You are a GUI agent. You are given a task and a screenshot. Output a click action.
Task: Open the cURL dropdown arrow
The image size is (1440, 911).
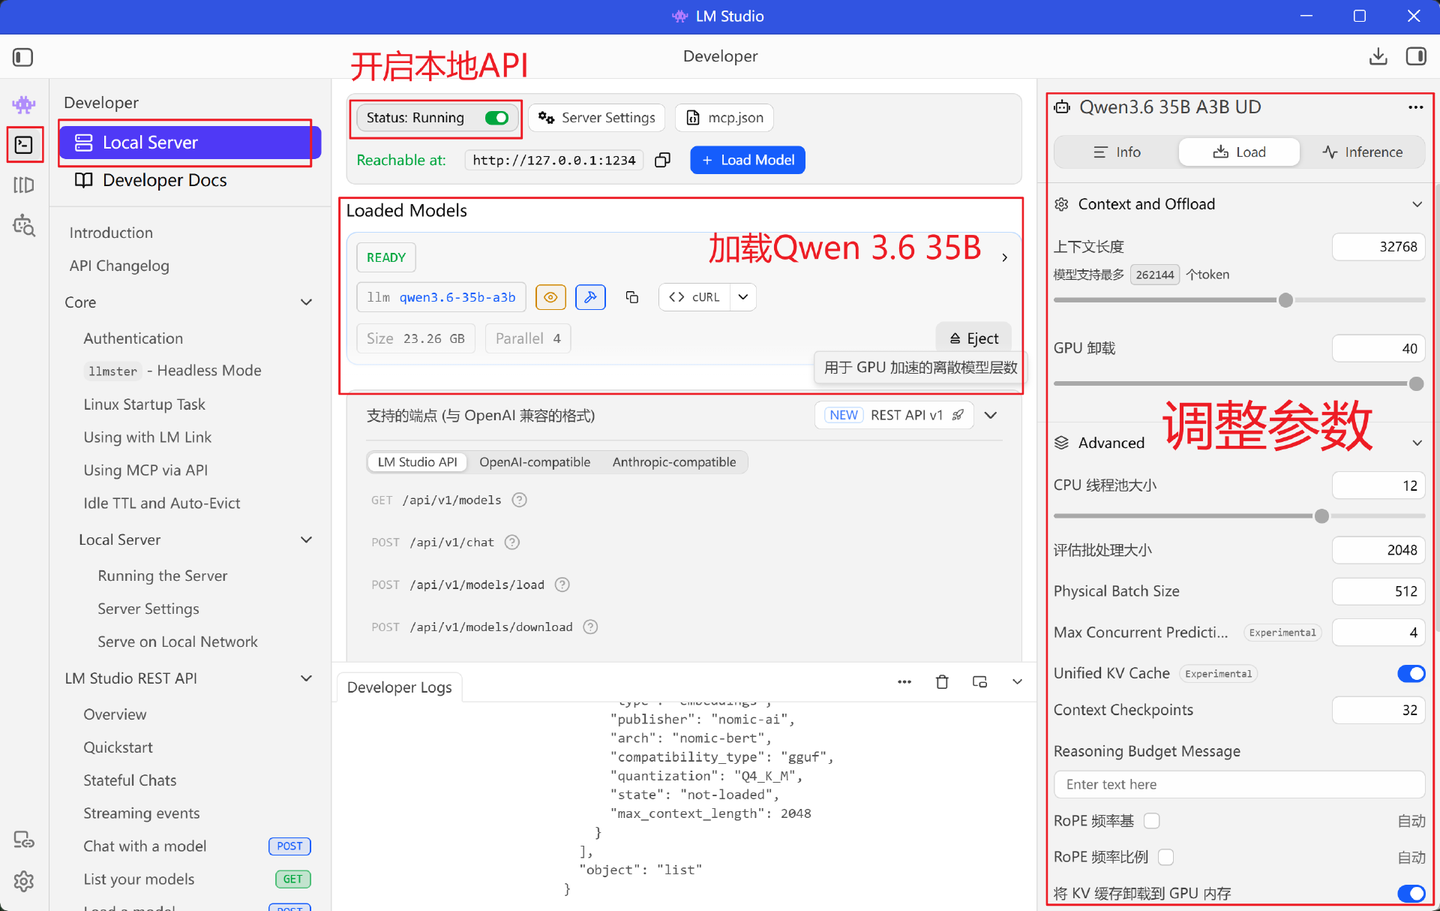tap(743, 297)
